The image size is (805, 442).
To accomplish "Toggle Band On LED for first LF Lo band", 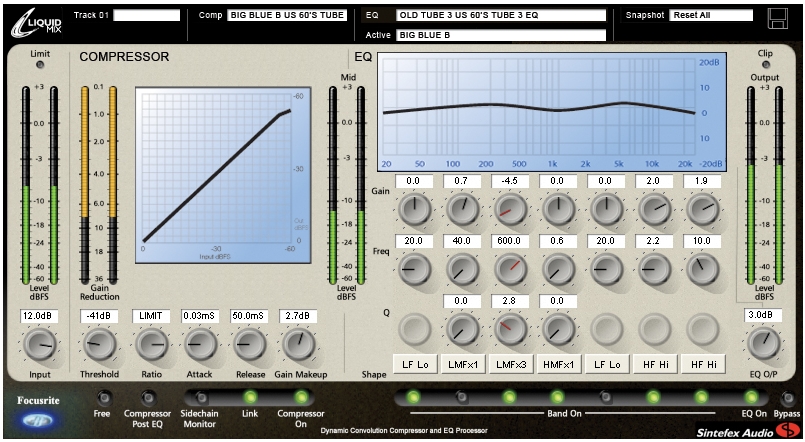I will coord(413,397).
